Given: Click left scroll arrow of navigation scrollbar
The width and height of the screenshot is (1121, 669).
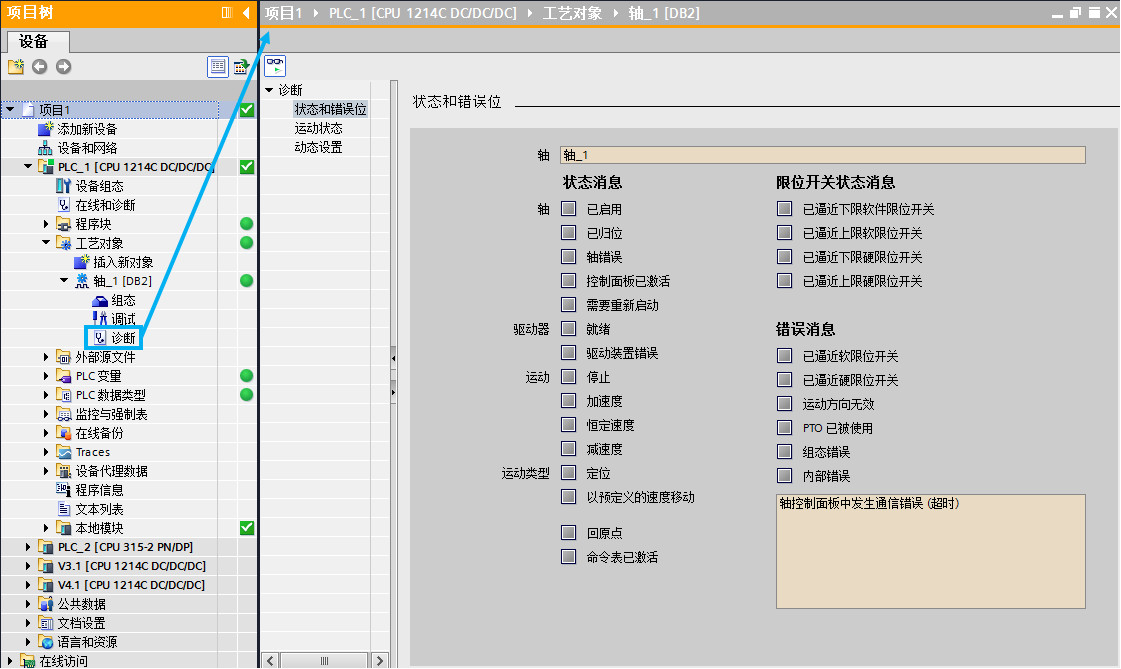Looking at the screenshot, I should 270,660.
